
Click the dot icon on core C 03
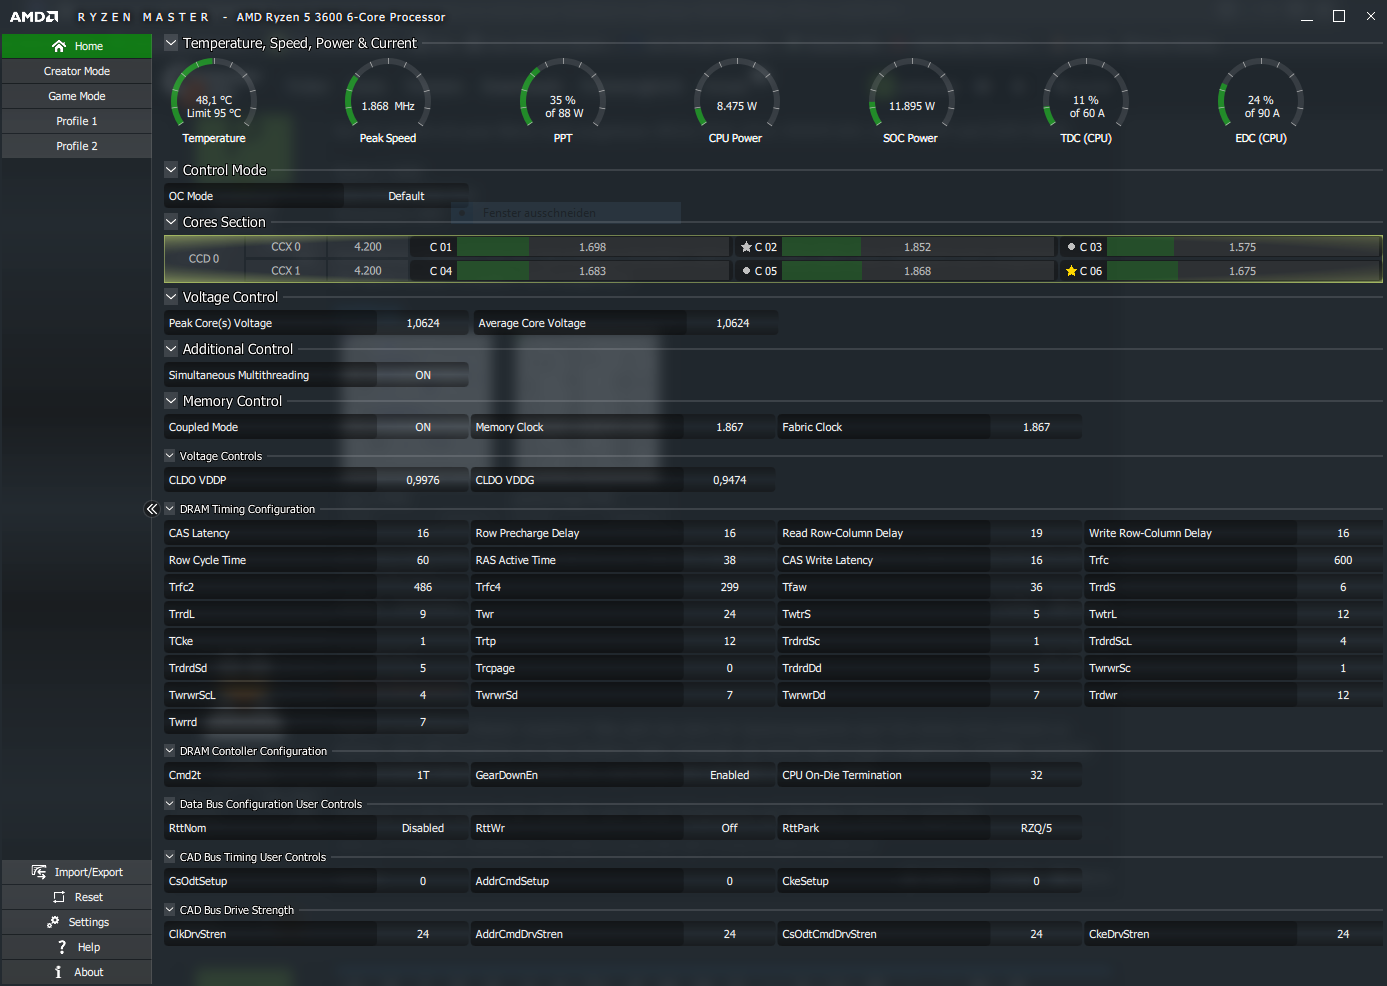(1071, 247)
